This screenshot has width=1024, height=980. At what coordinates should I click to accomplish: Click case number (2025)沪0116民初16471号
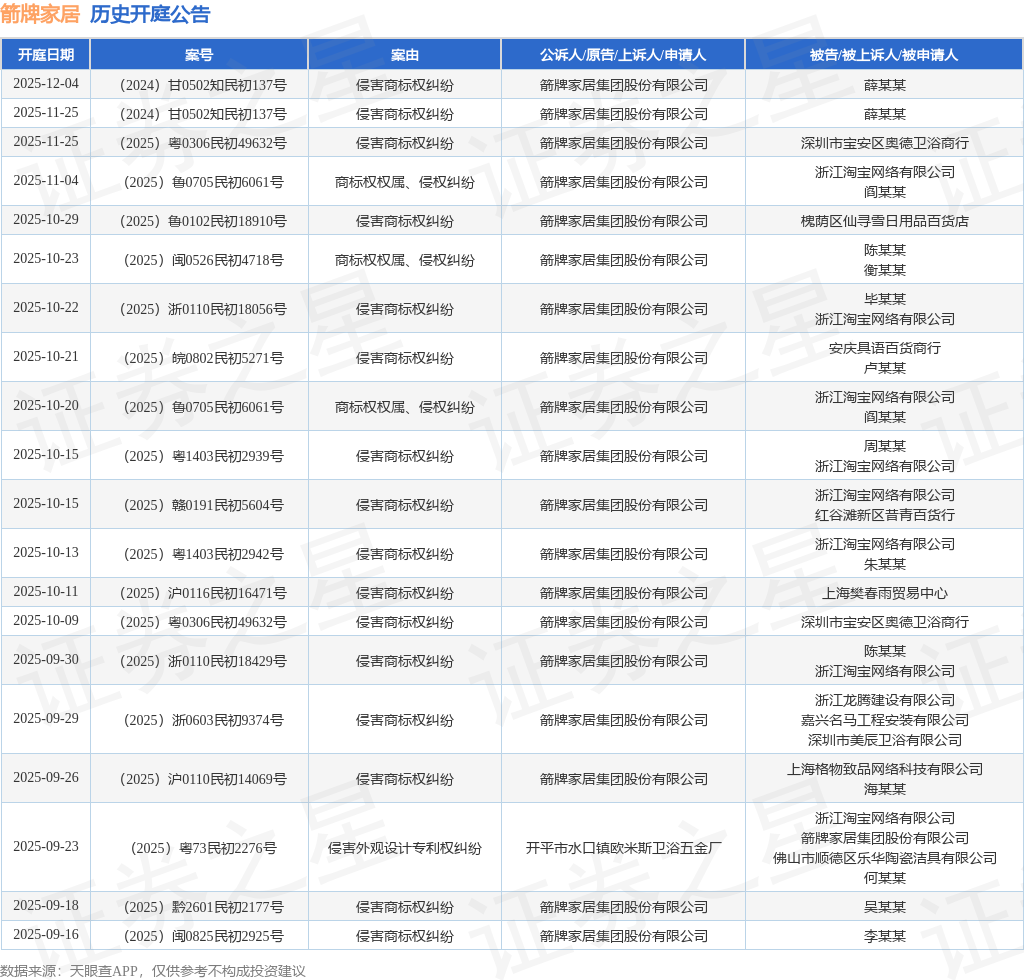tap(203, 593)
